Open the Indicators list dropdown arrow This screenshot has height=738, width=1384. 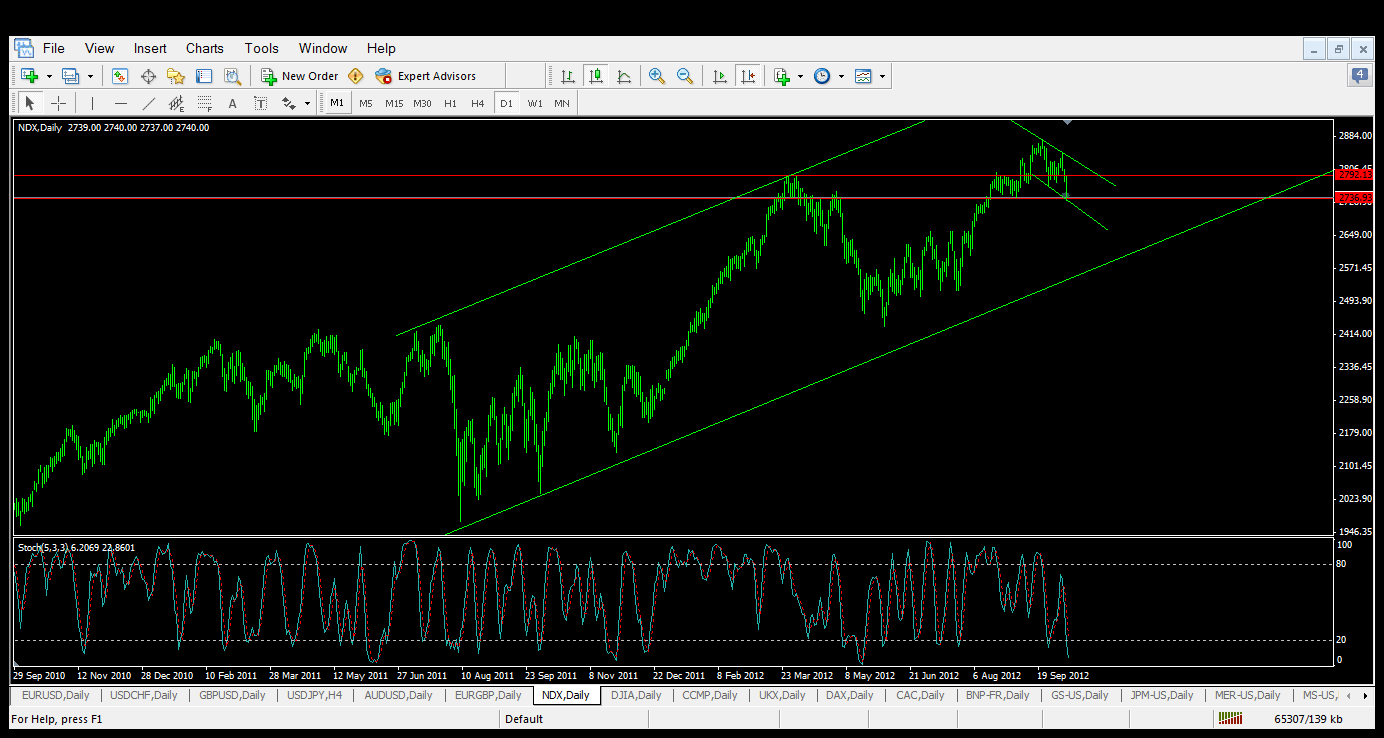[800, 76]
